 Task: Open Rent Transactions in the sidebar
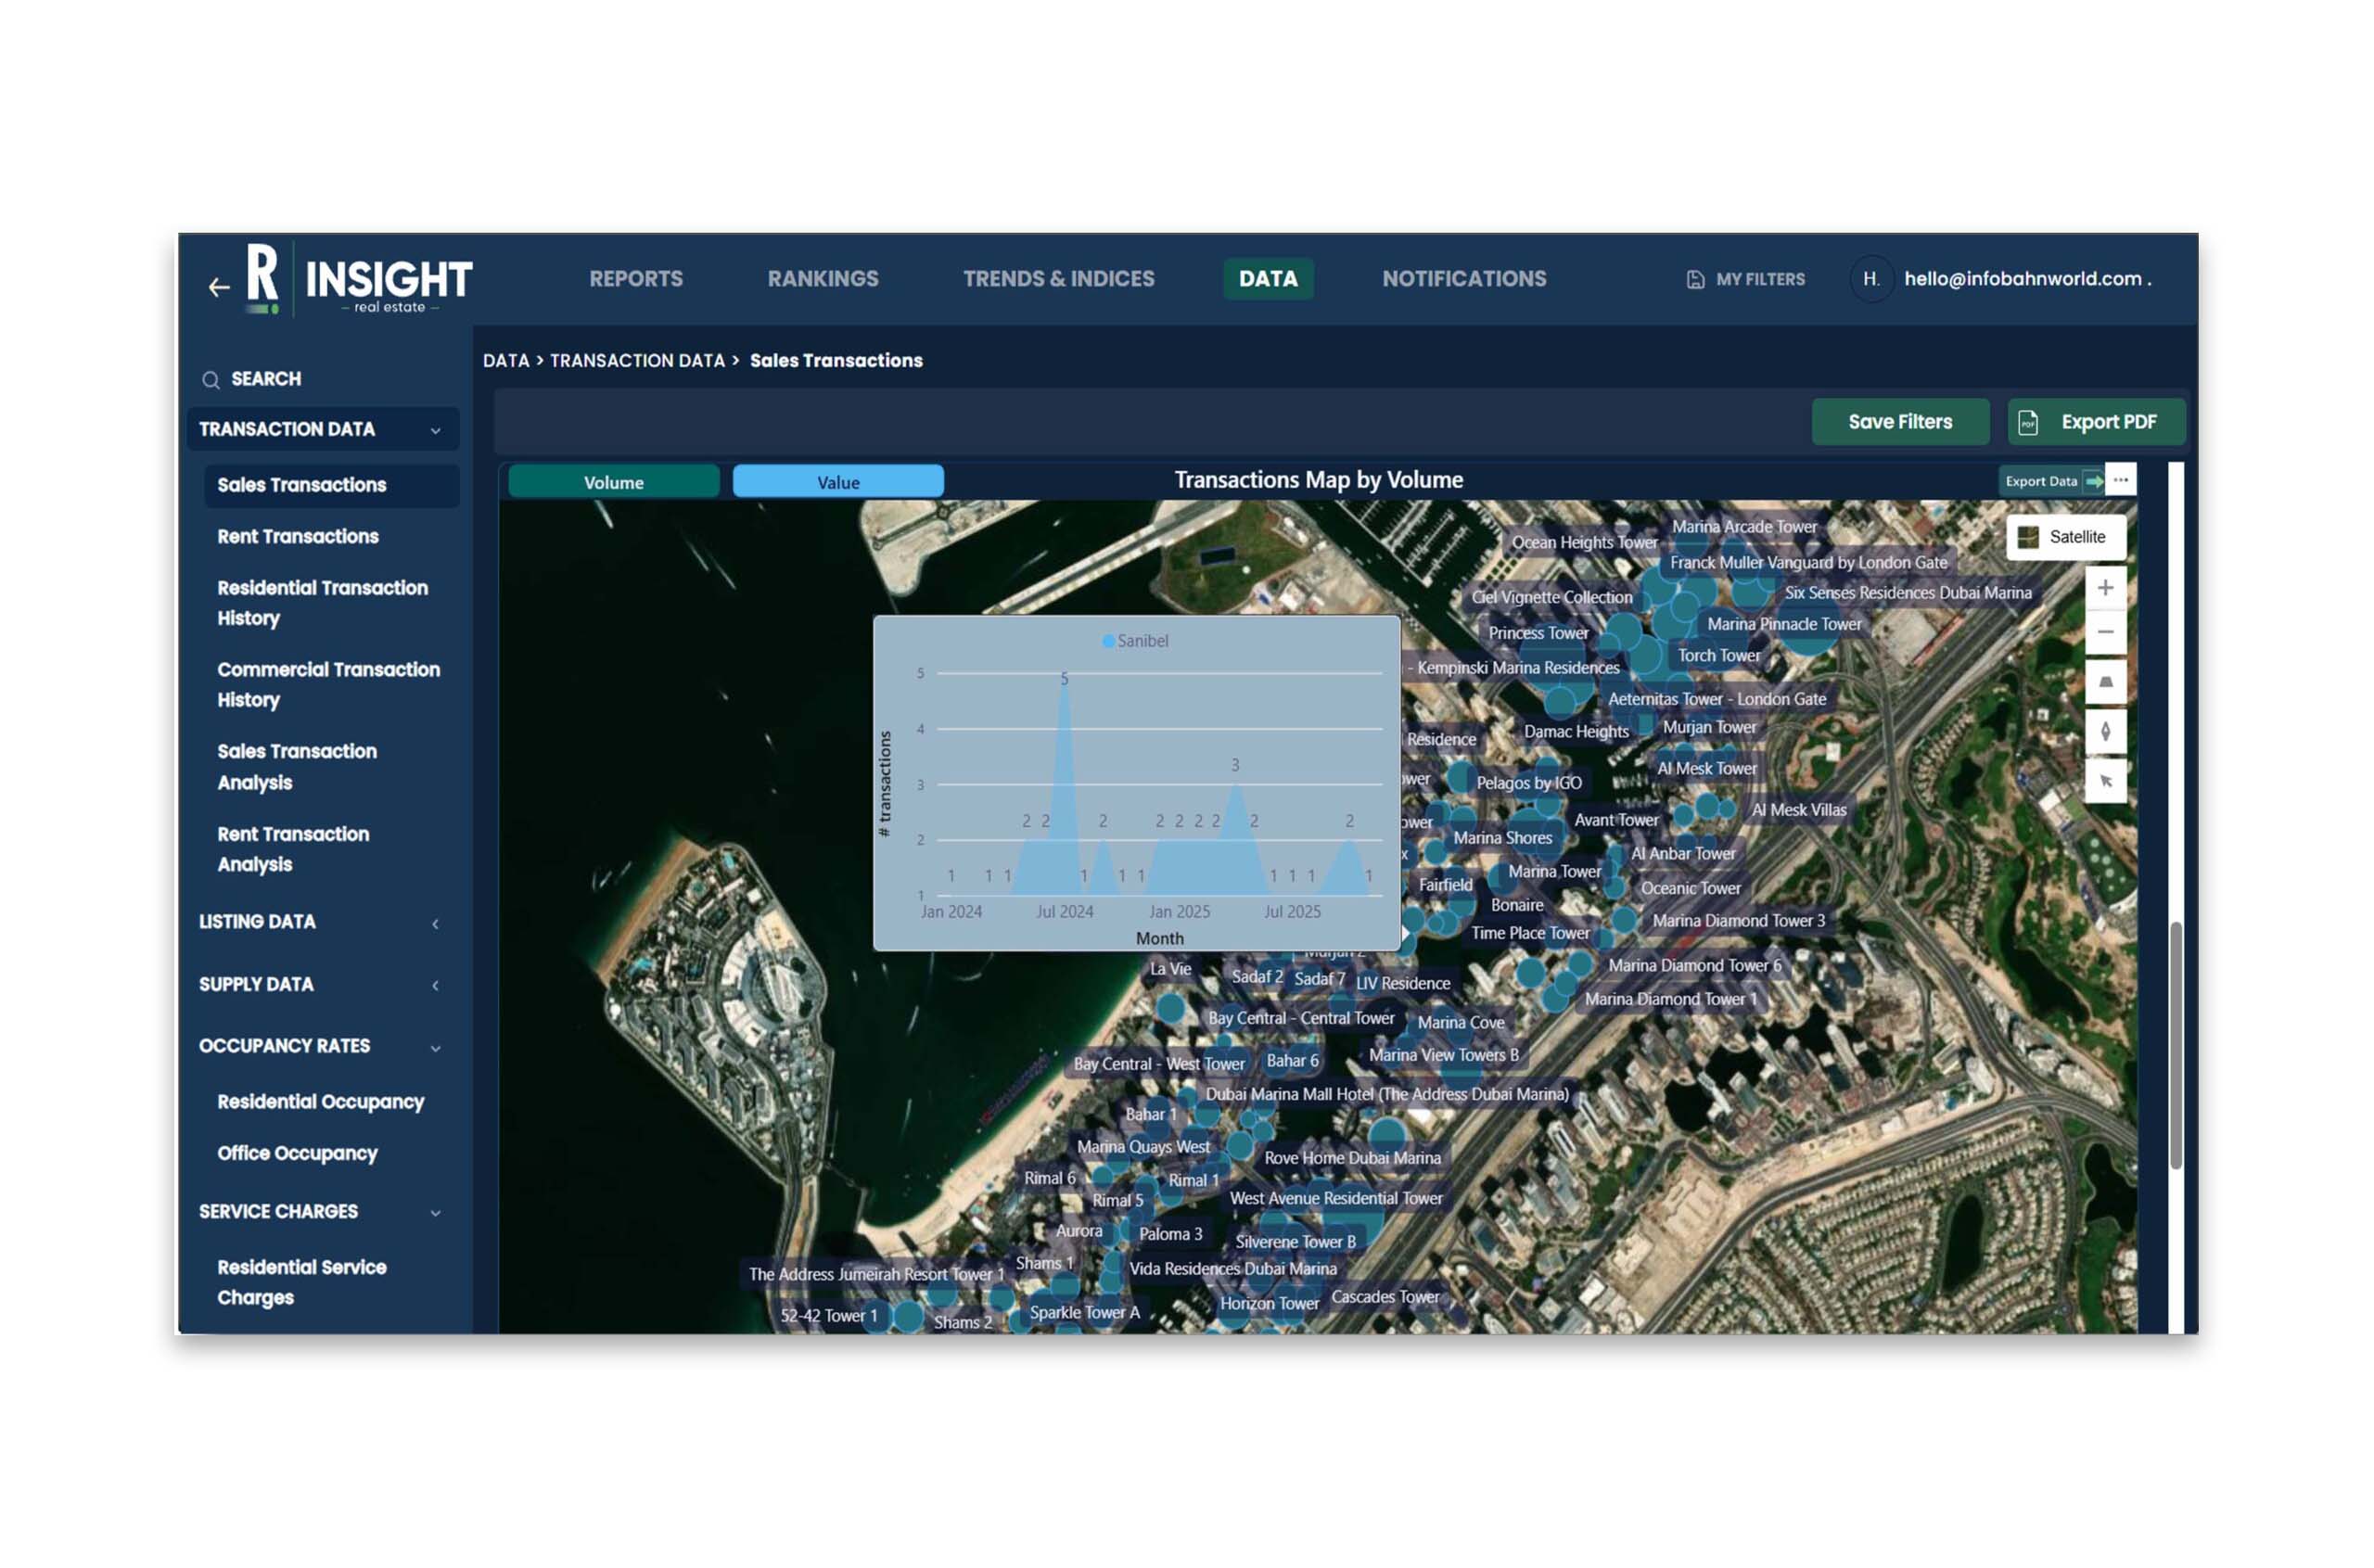point(298,537)
